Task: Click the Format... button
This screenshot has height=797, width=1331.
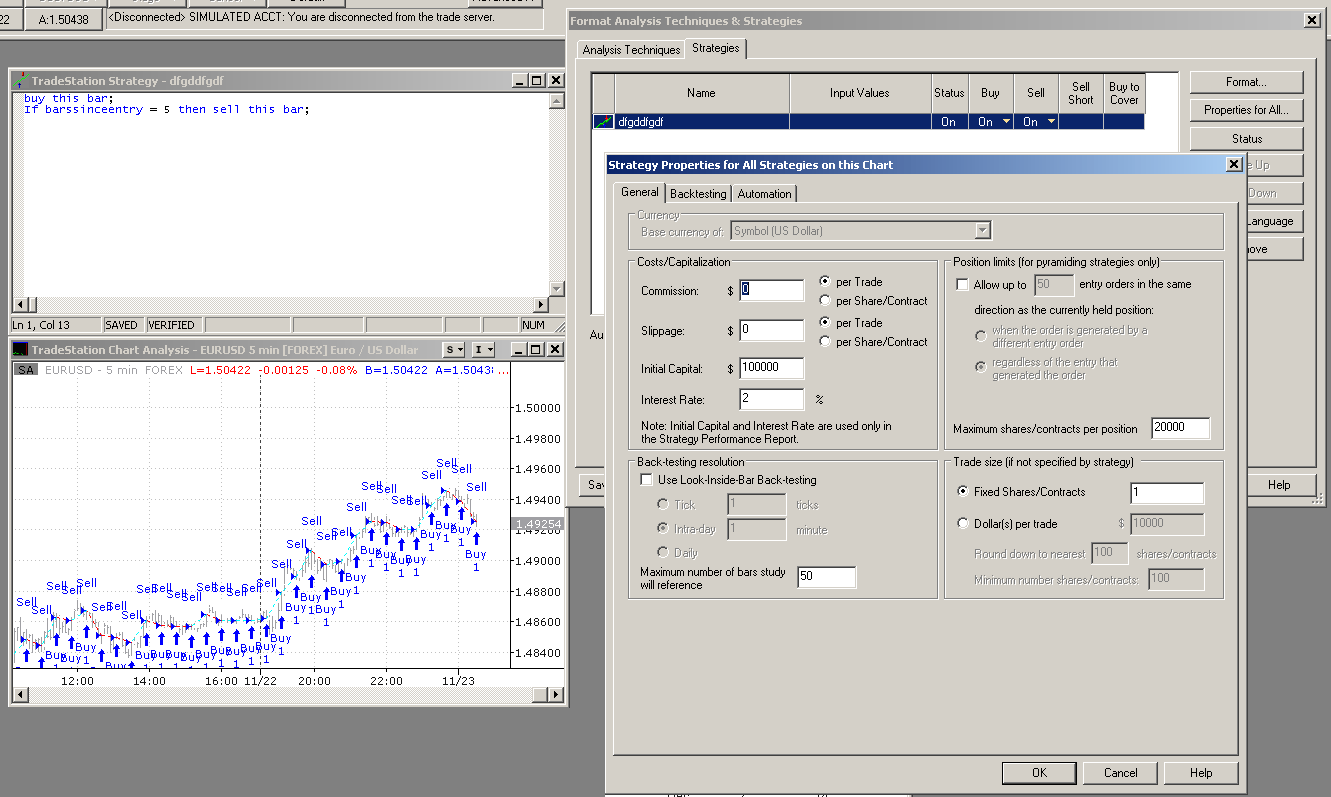Action: (1246, 82)
